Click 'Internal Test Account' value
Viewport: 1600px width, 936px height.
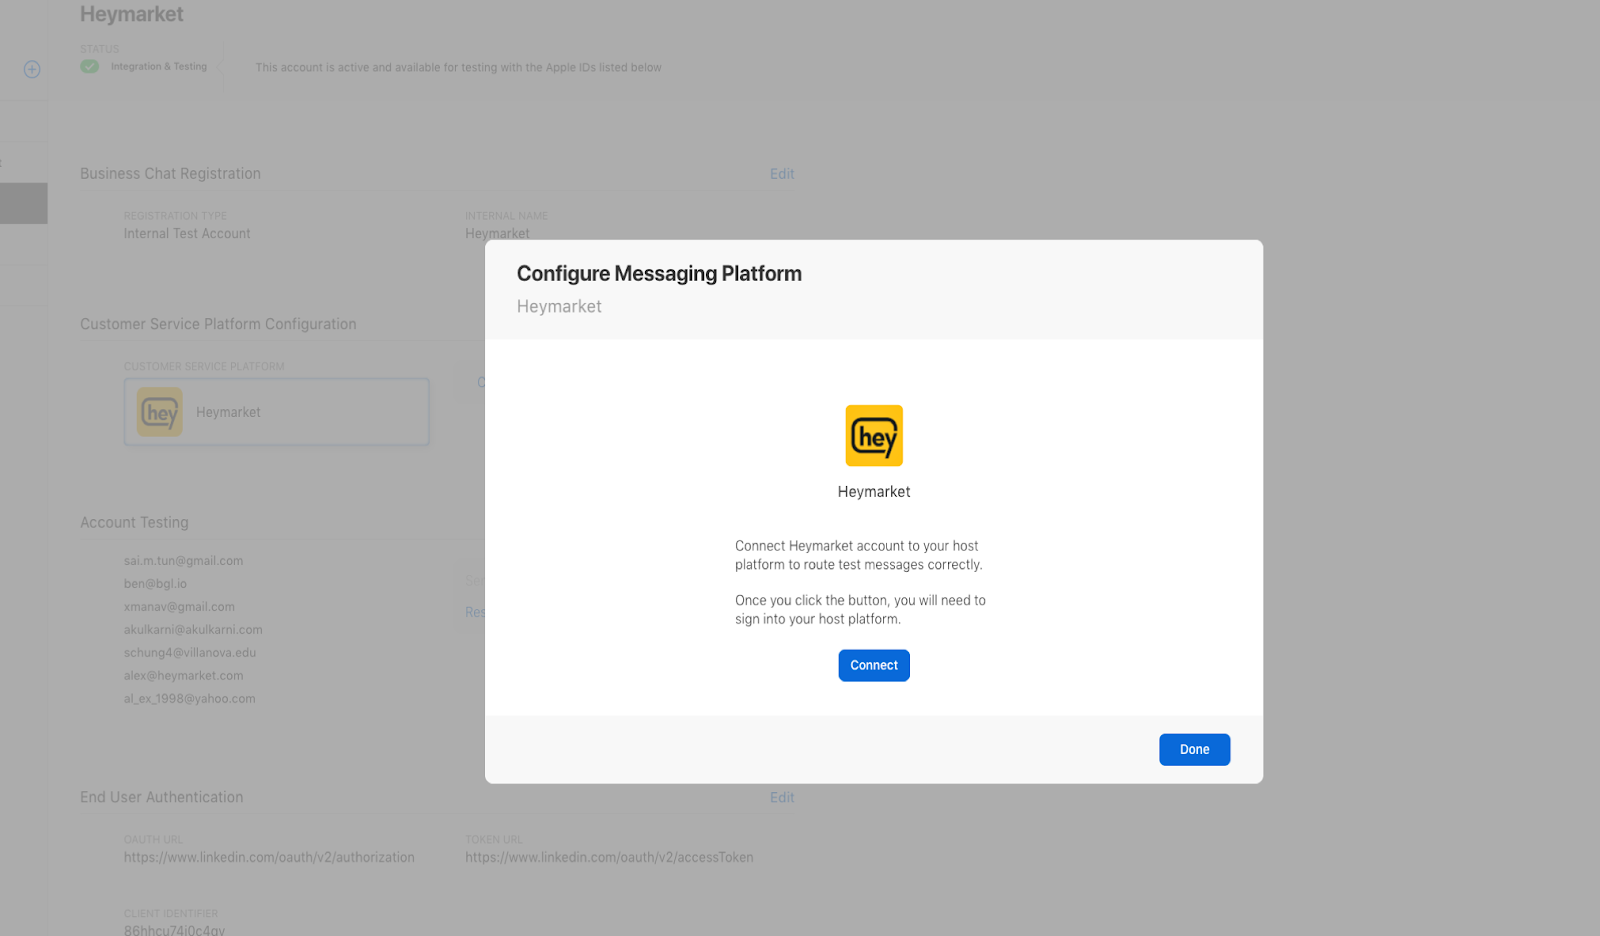187,234
